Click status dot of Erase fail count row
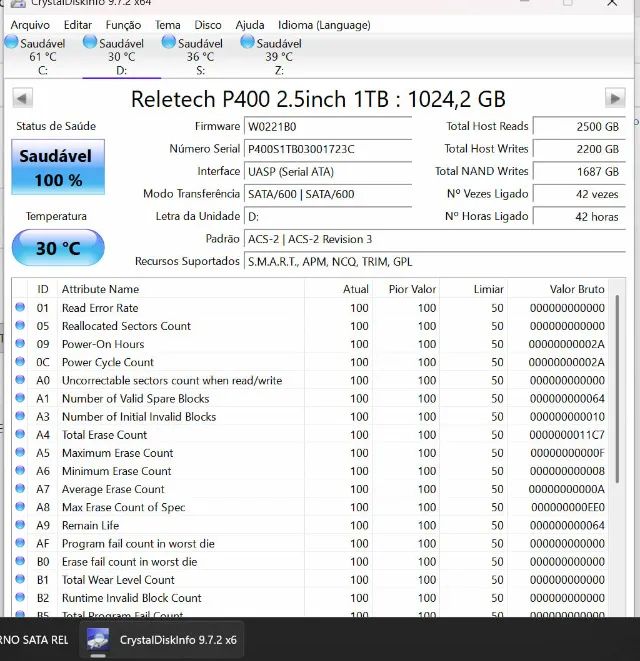This screenshot has height=661, width=640. [x=20, y=561]
